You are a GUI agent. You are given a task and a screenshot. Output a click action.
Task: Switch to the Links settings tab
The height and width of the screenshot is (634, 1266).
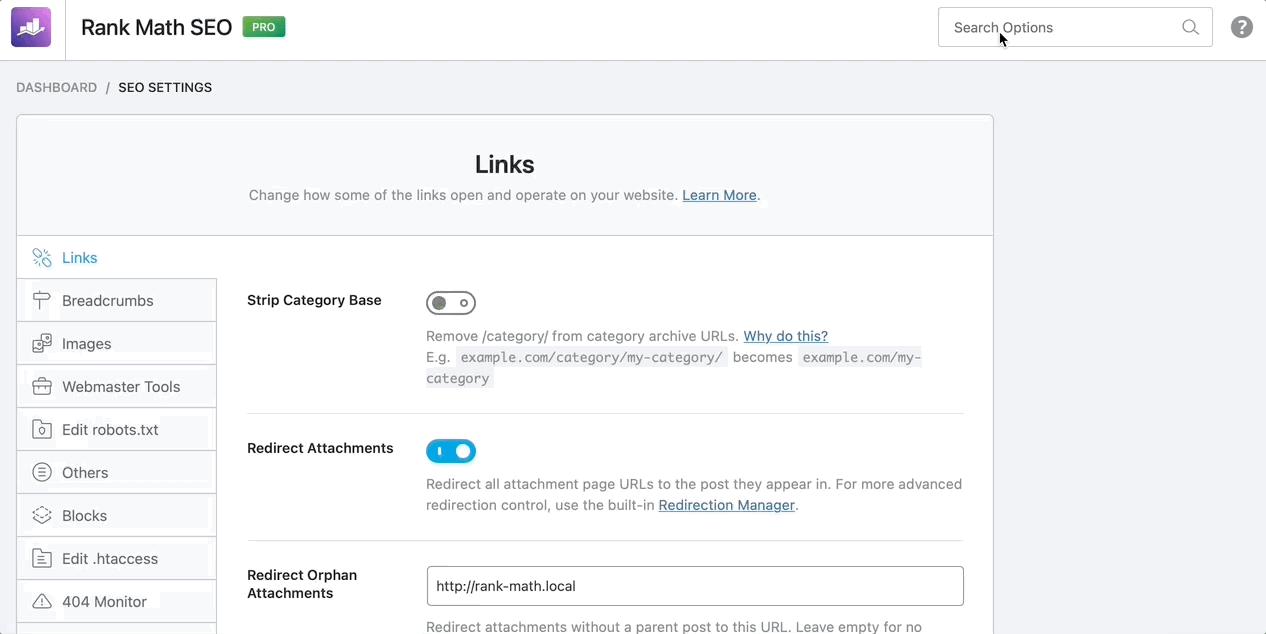pyautogui.click(x=117, y=258)
